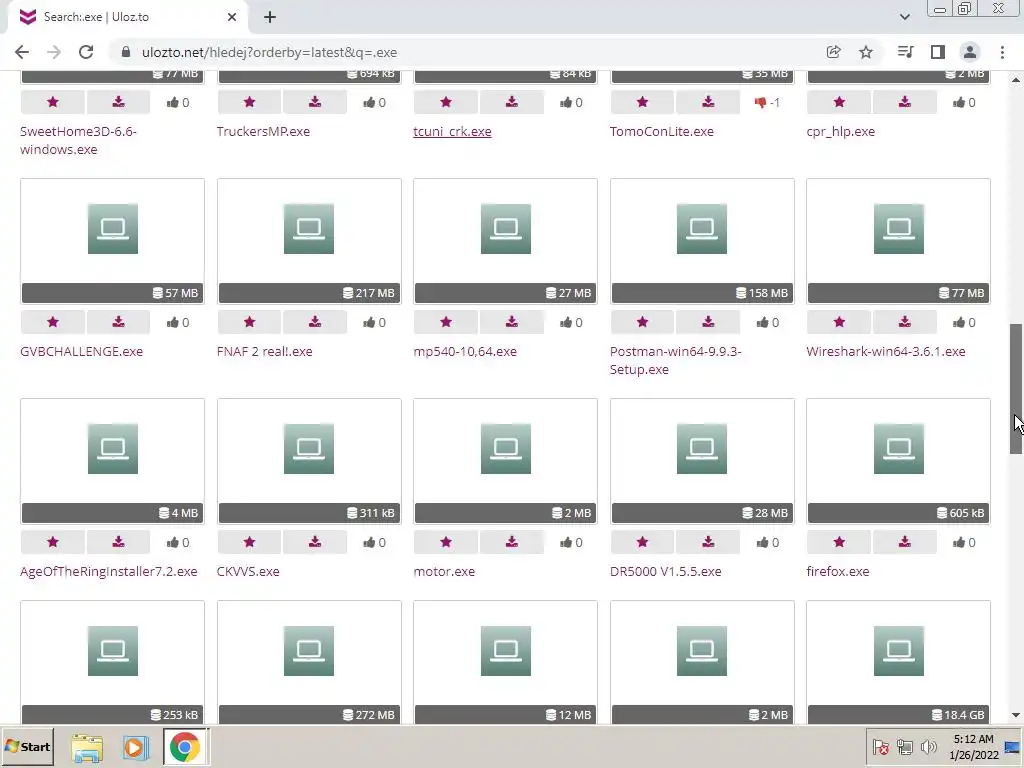Open the TruckersMP.exe file link
The image size is (1024, 768).
tap(263, 131)
